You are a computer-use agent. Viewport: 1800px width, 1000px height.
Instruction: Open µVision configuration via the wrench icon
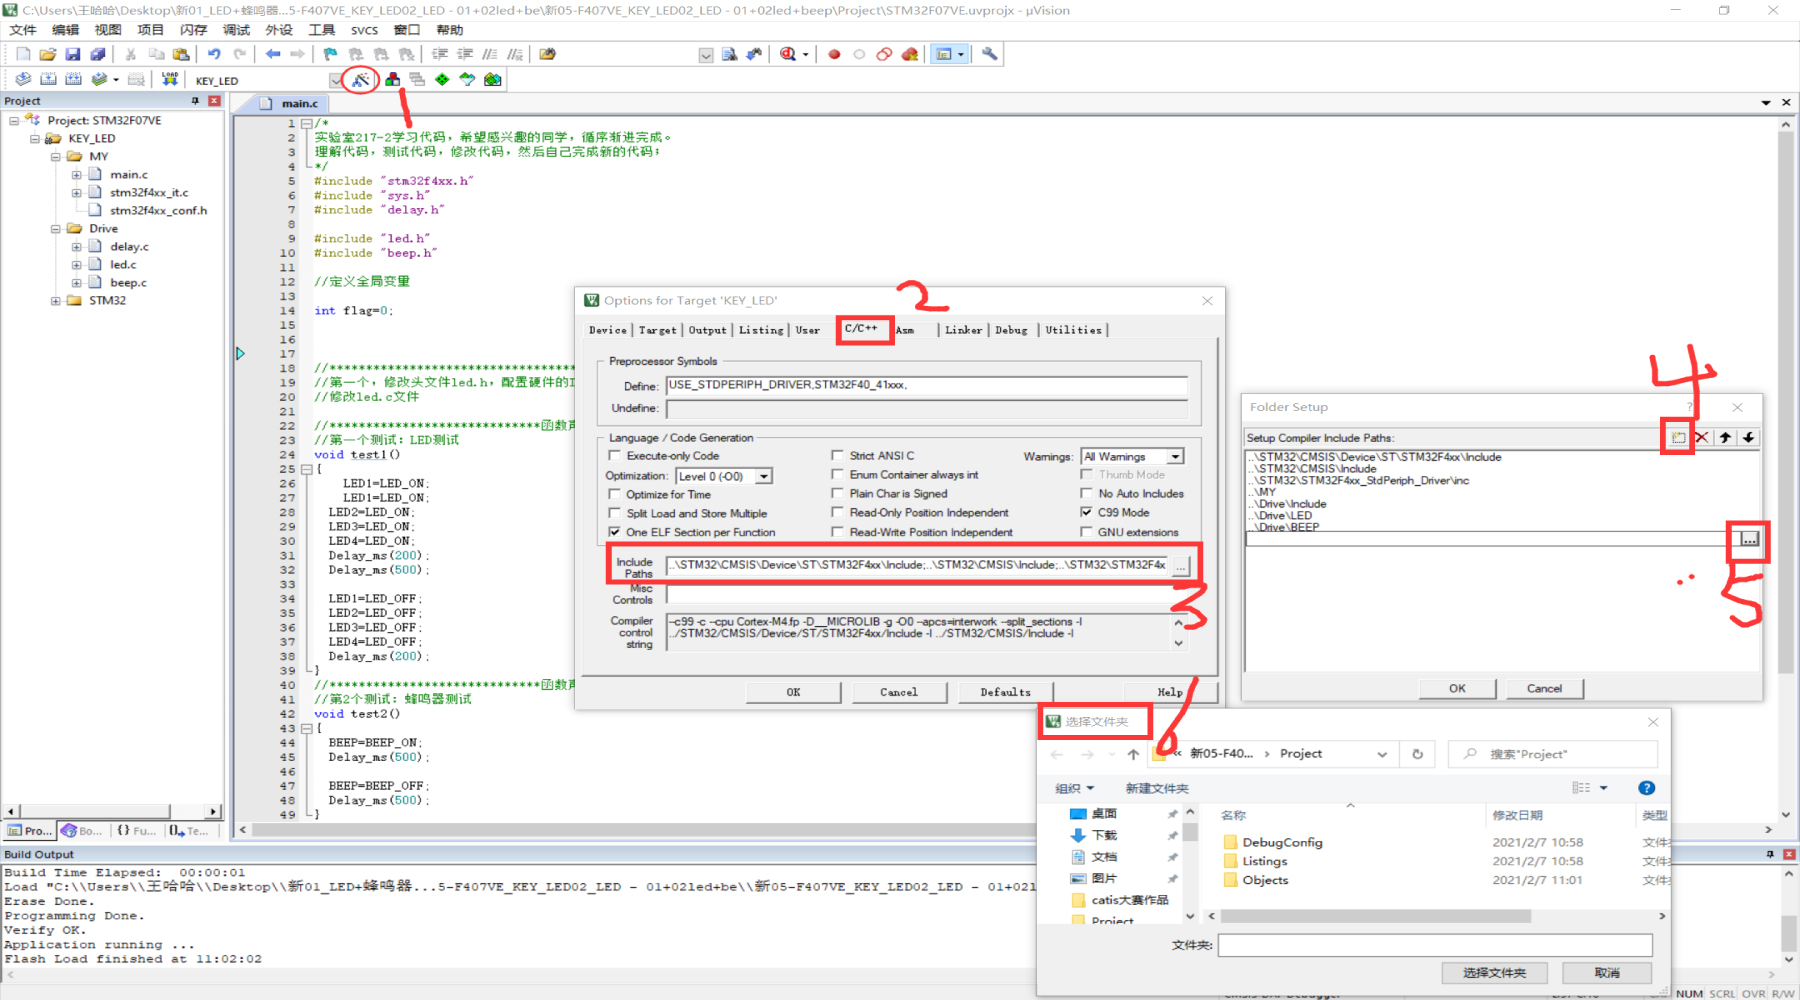(x=989, y=54)
